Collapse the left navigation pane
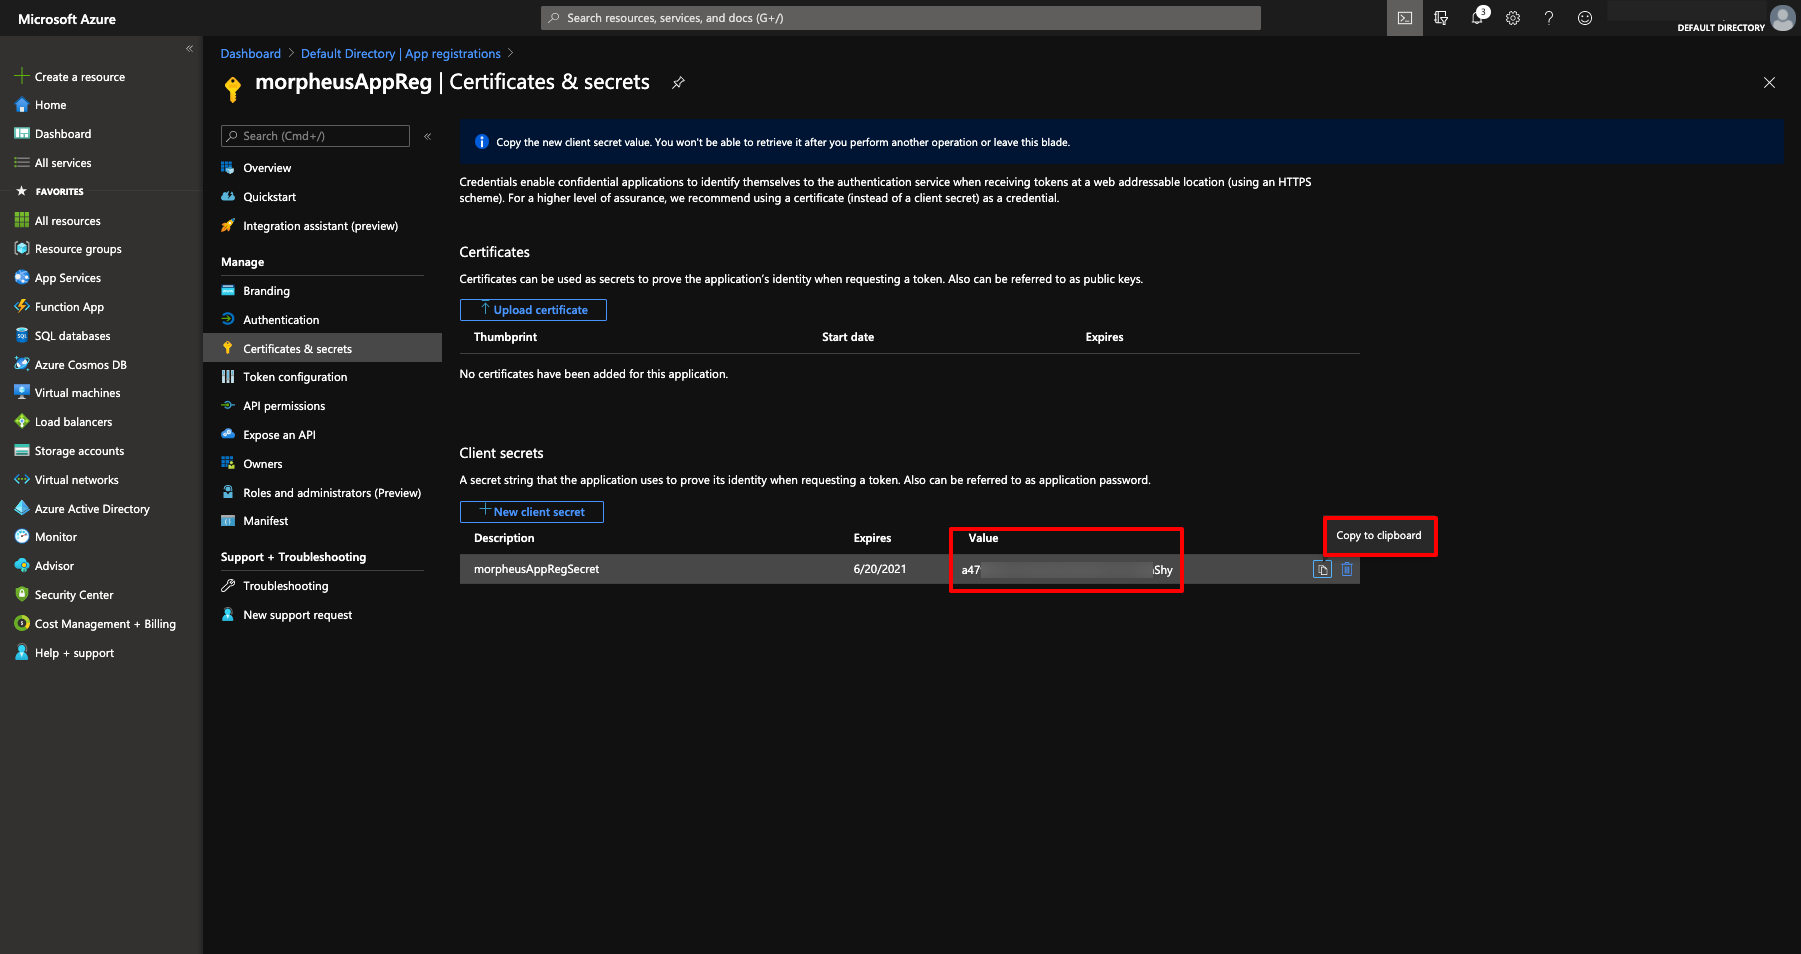The image size is (1801, 954). (x=189, y=48)
